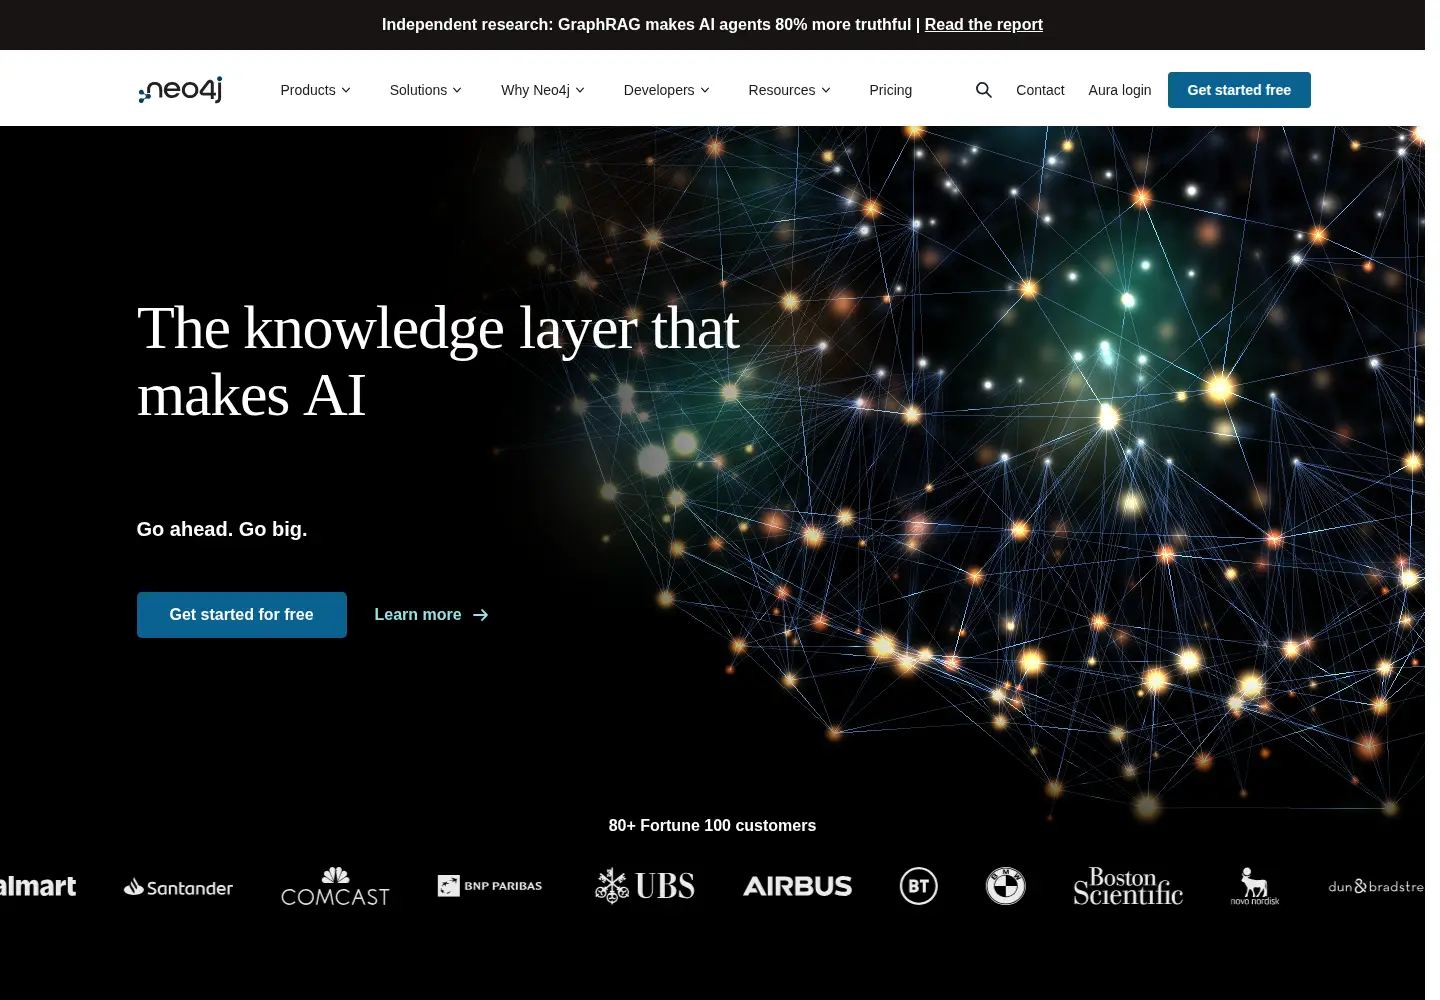Screen dimensions: 1440x1000
Task: Click the UBS logo
Action: [x=645, y=886]
